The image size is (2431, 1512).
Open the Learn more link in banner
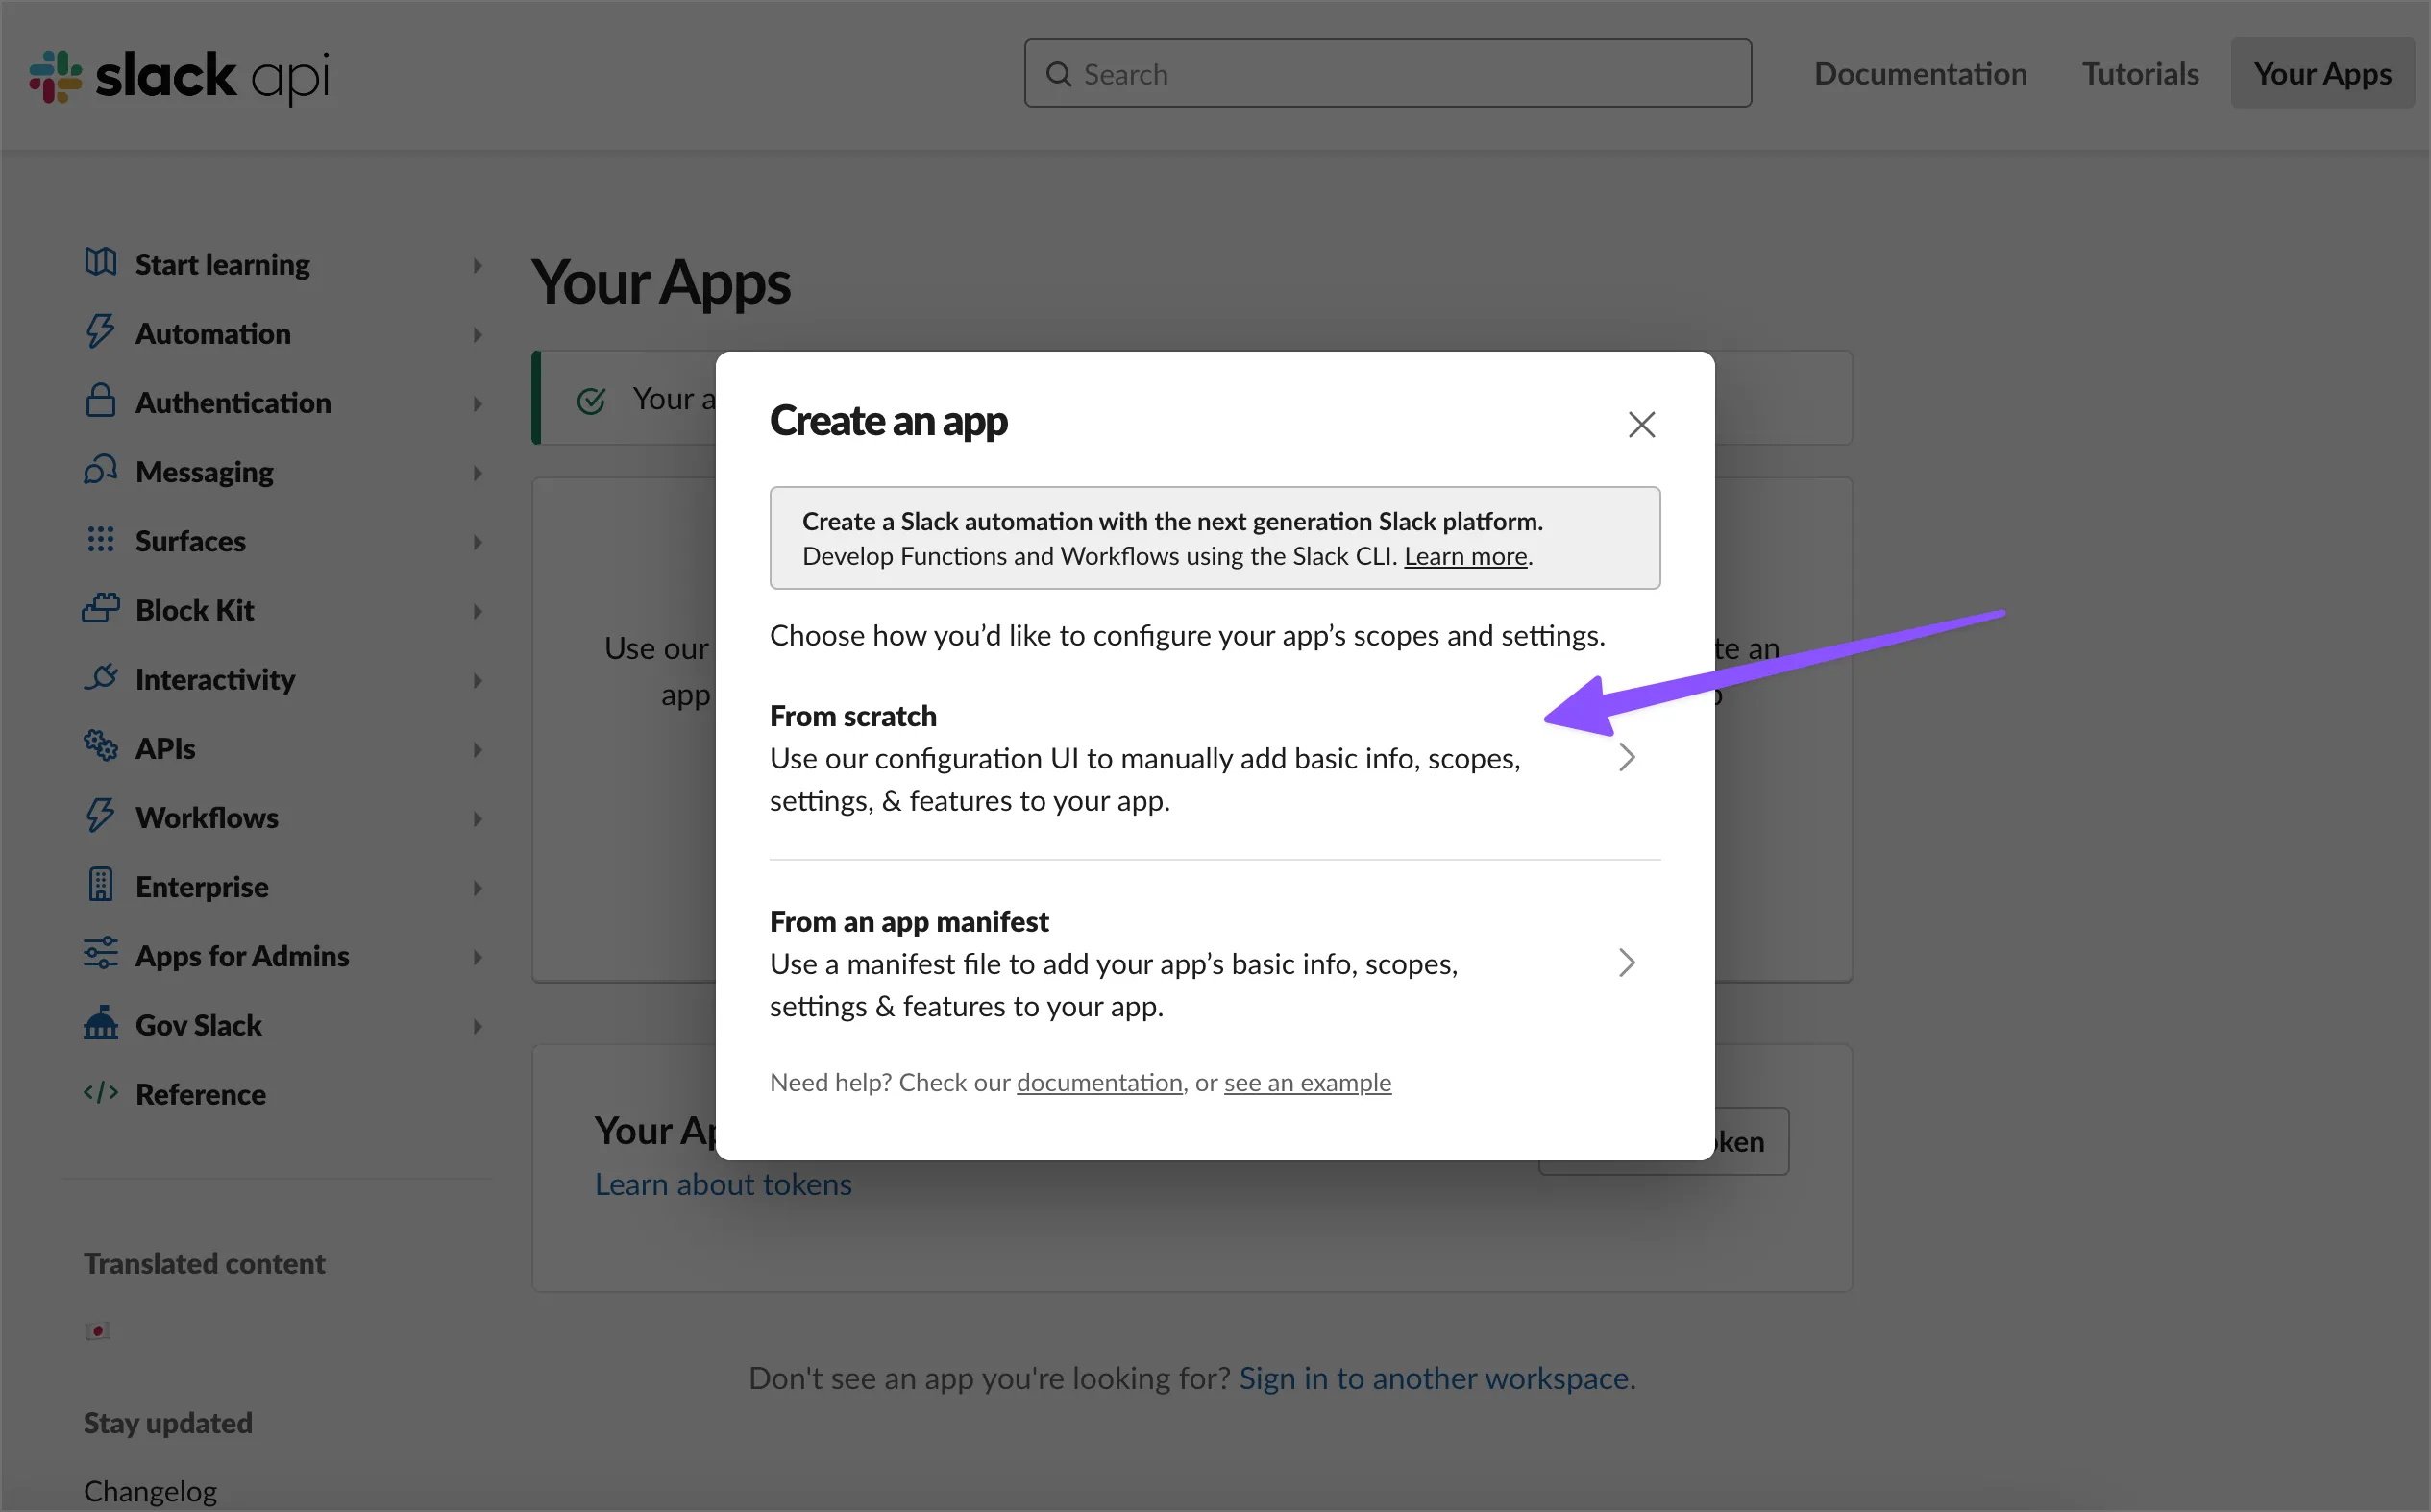(1465, 557)
